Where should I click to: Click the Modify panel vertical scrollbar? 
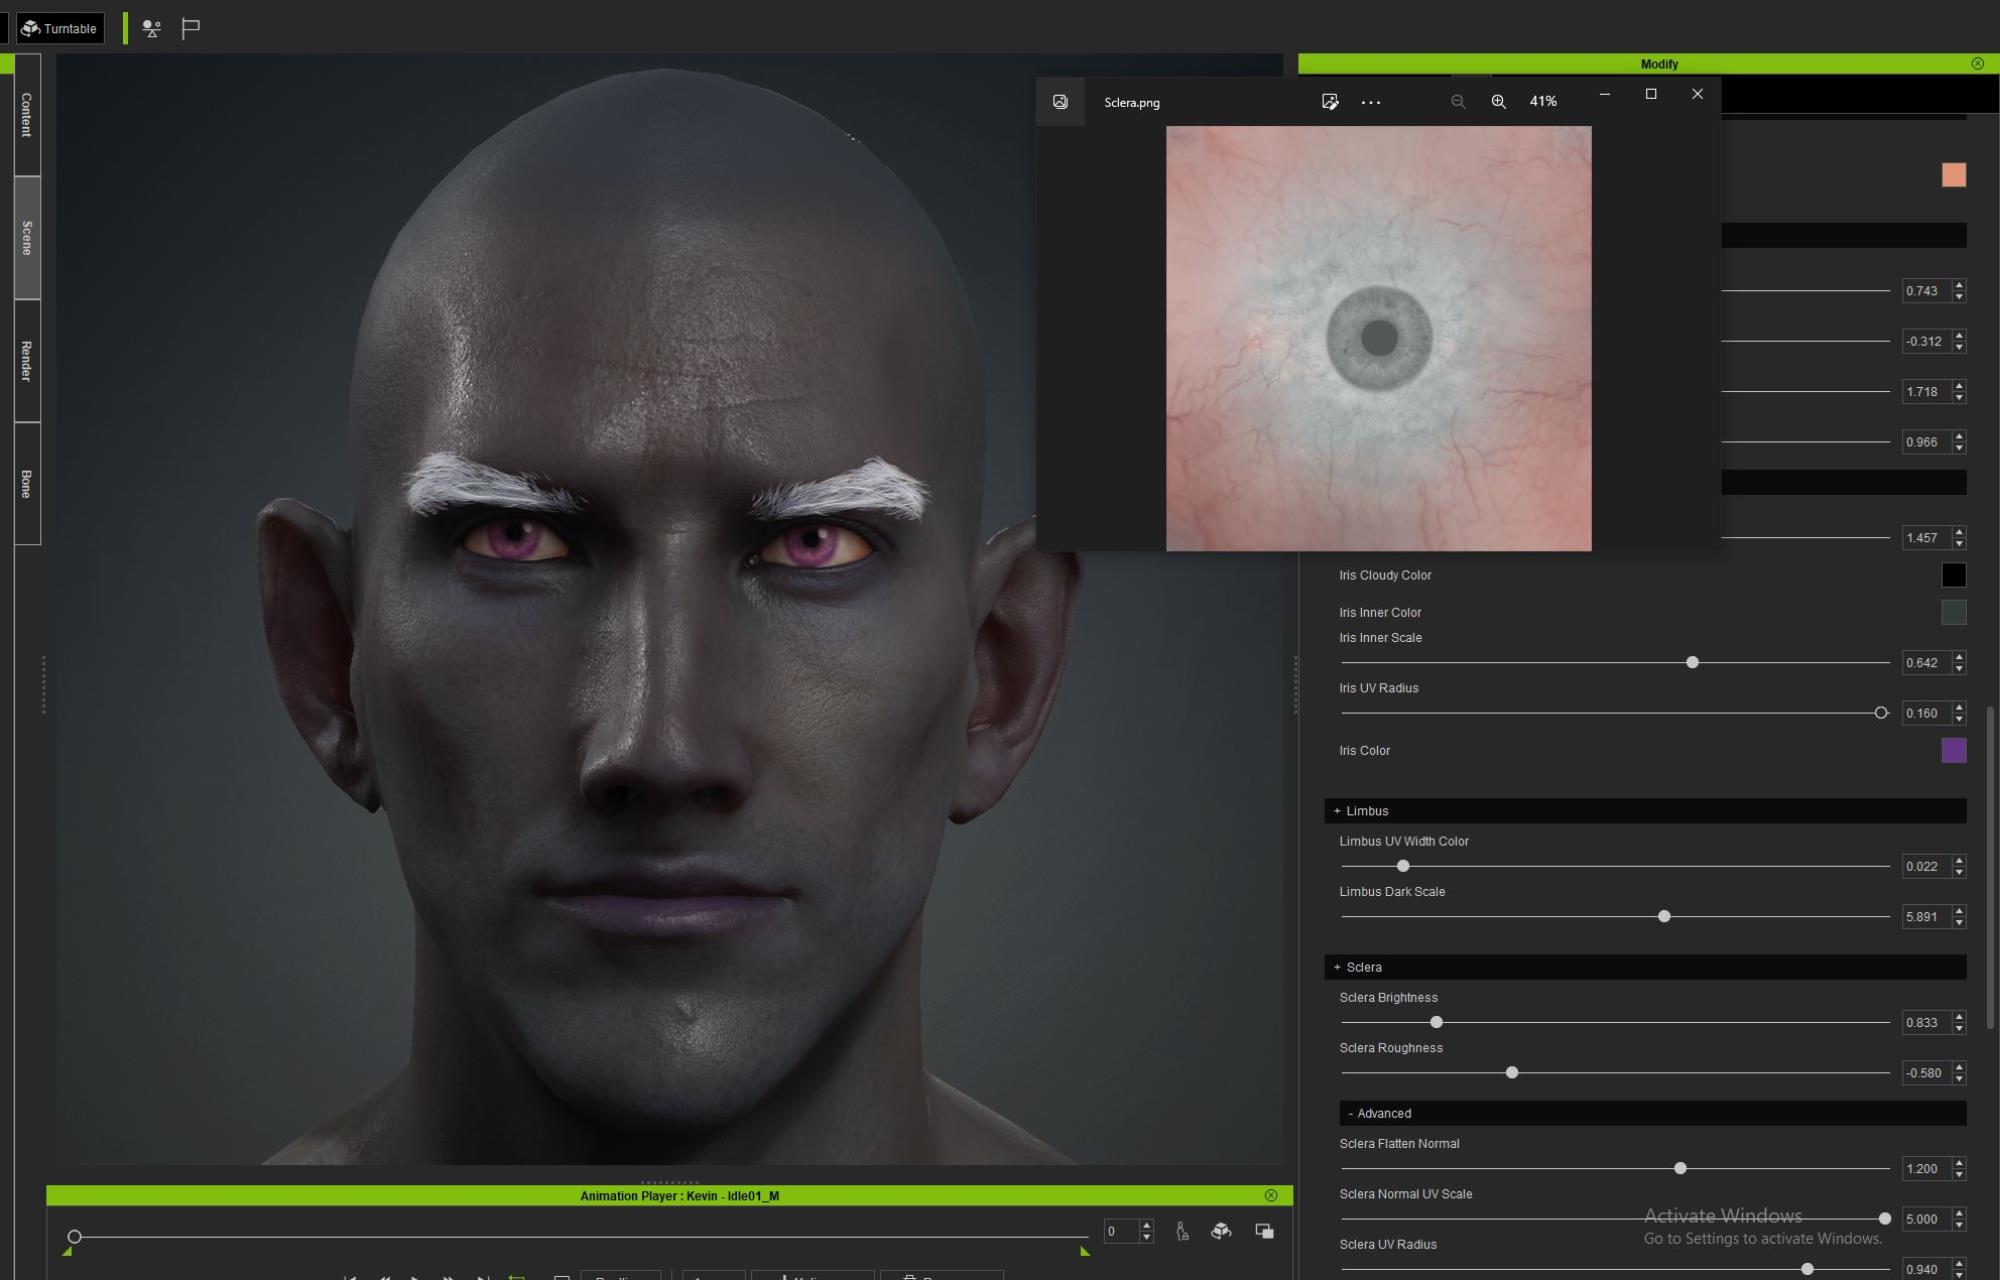pos(1990,868)
